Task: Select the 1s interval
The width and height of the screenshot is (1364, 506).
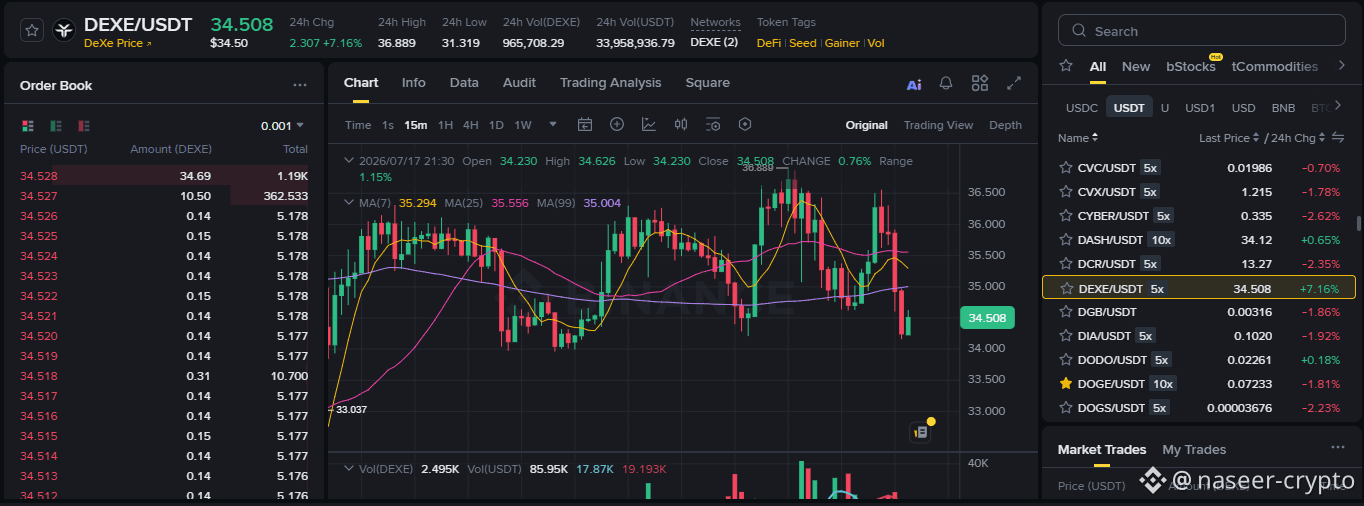Action: (x=388, y=125)
